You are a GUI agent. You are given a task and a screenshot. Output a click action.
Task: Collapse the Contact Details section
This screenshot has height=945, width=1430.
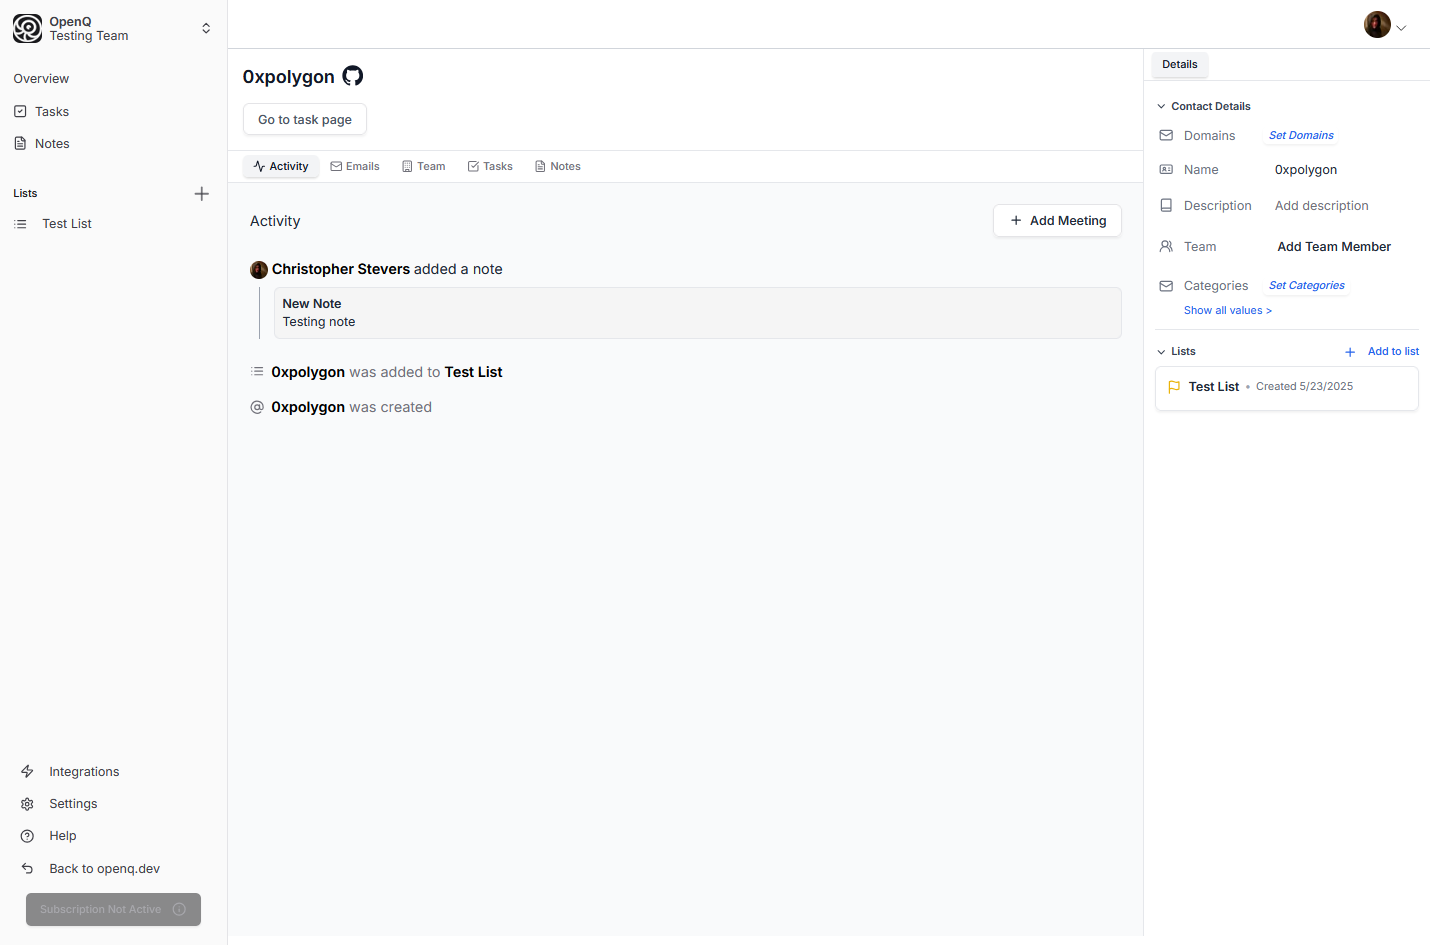click(x=1160, y=106)
